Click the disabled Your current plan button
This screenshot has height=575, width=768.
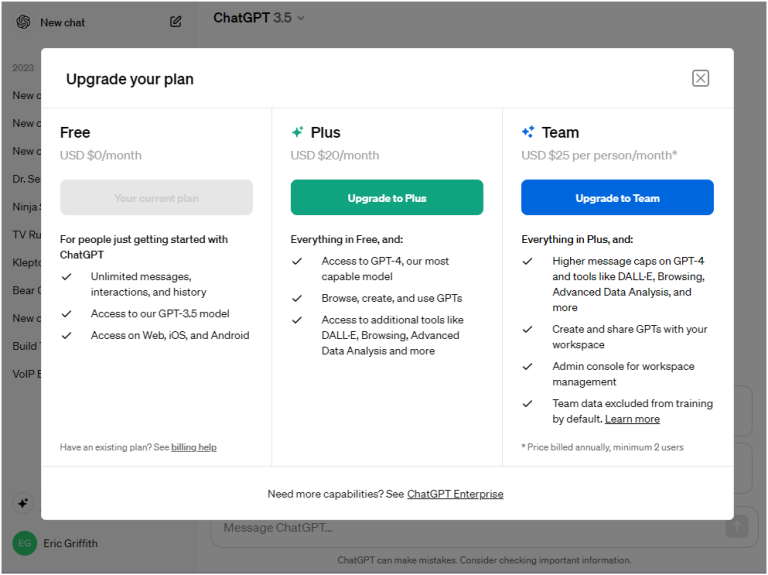(156, 198)
